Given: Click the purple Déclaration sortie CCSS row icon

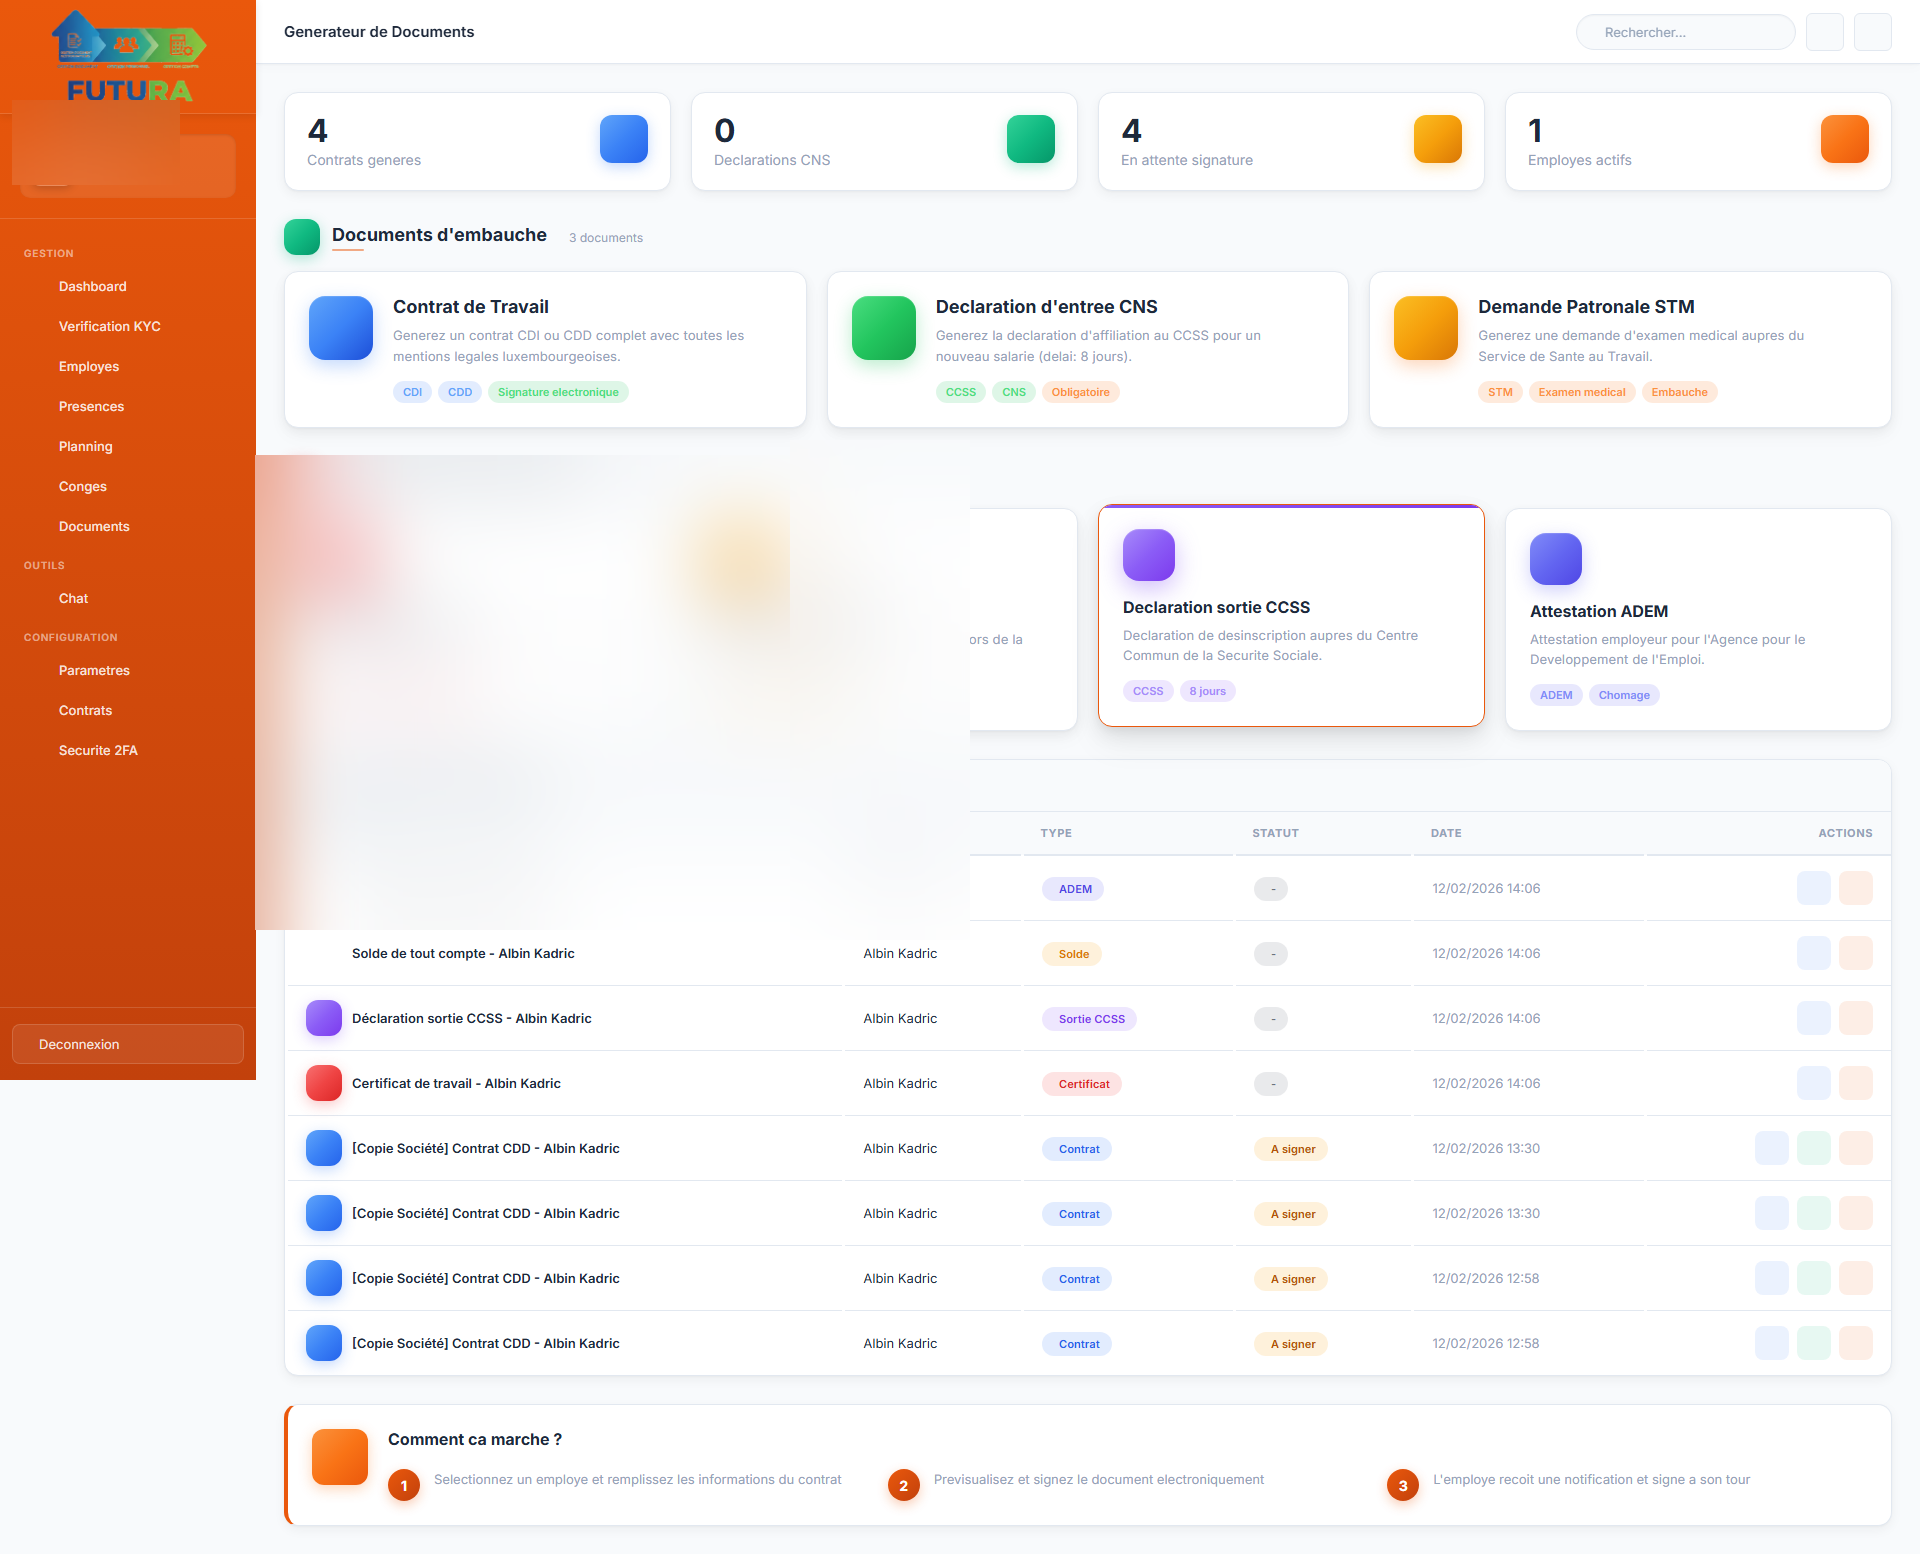Looking at the screenshot, I should point(323,1018).
